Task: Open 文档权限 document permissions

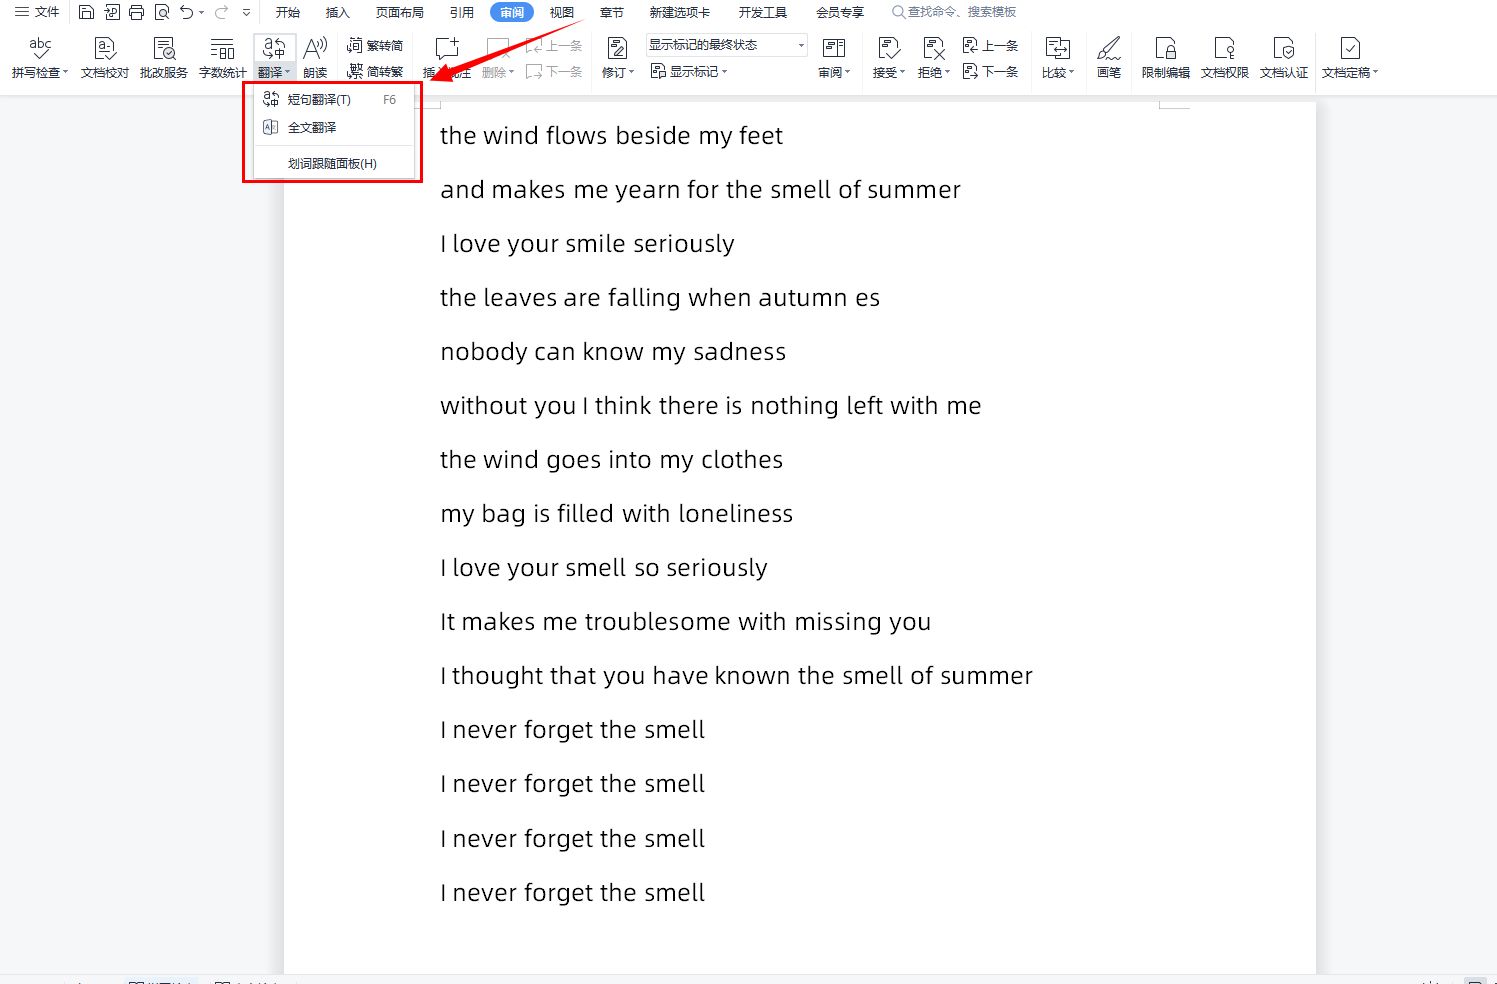Action: click(1225, 57)
